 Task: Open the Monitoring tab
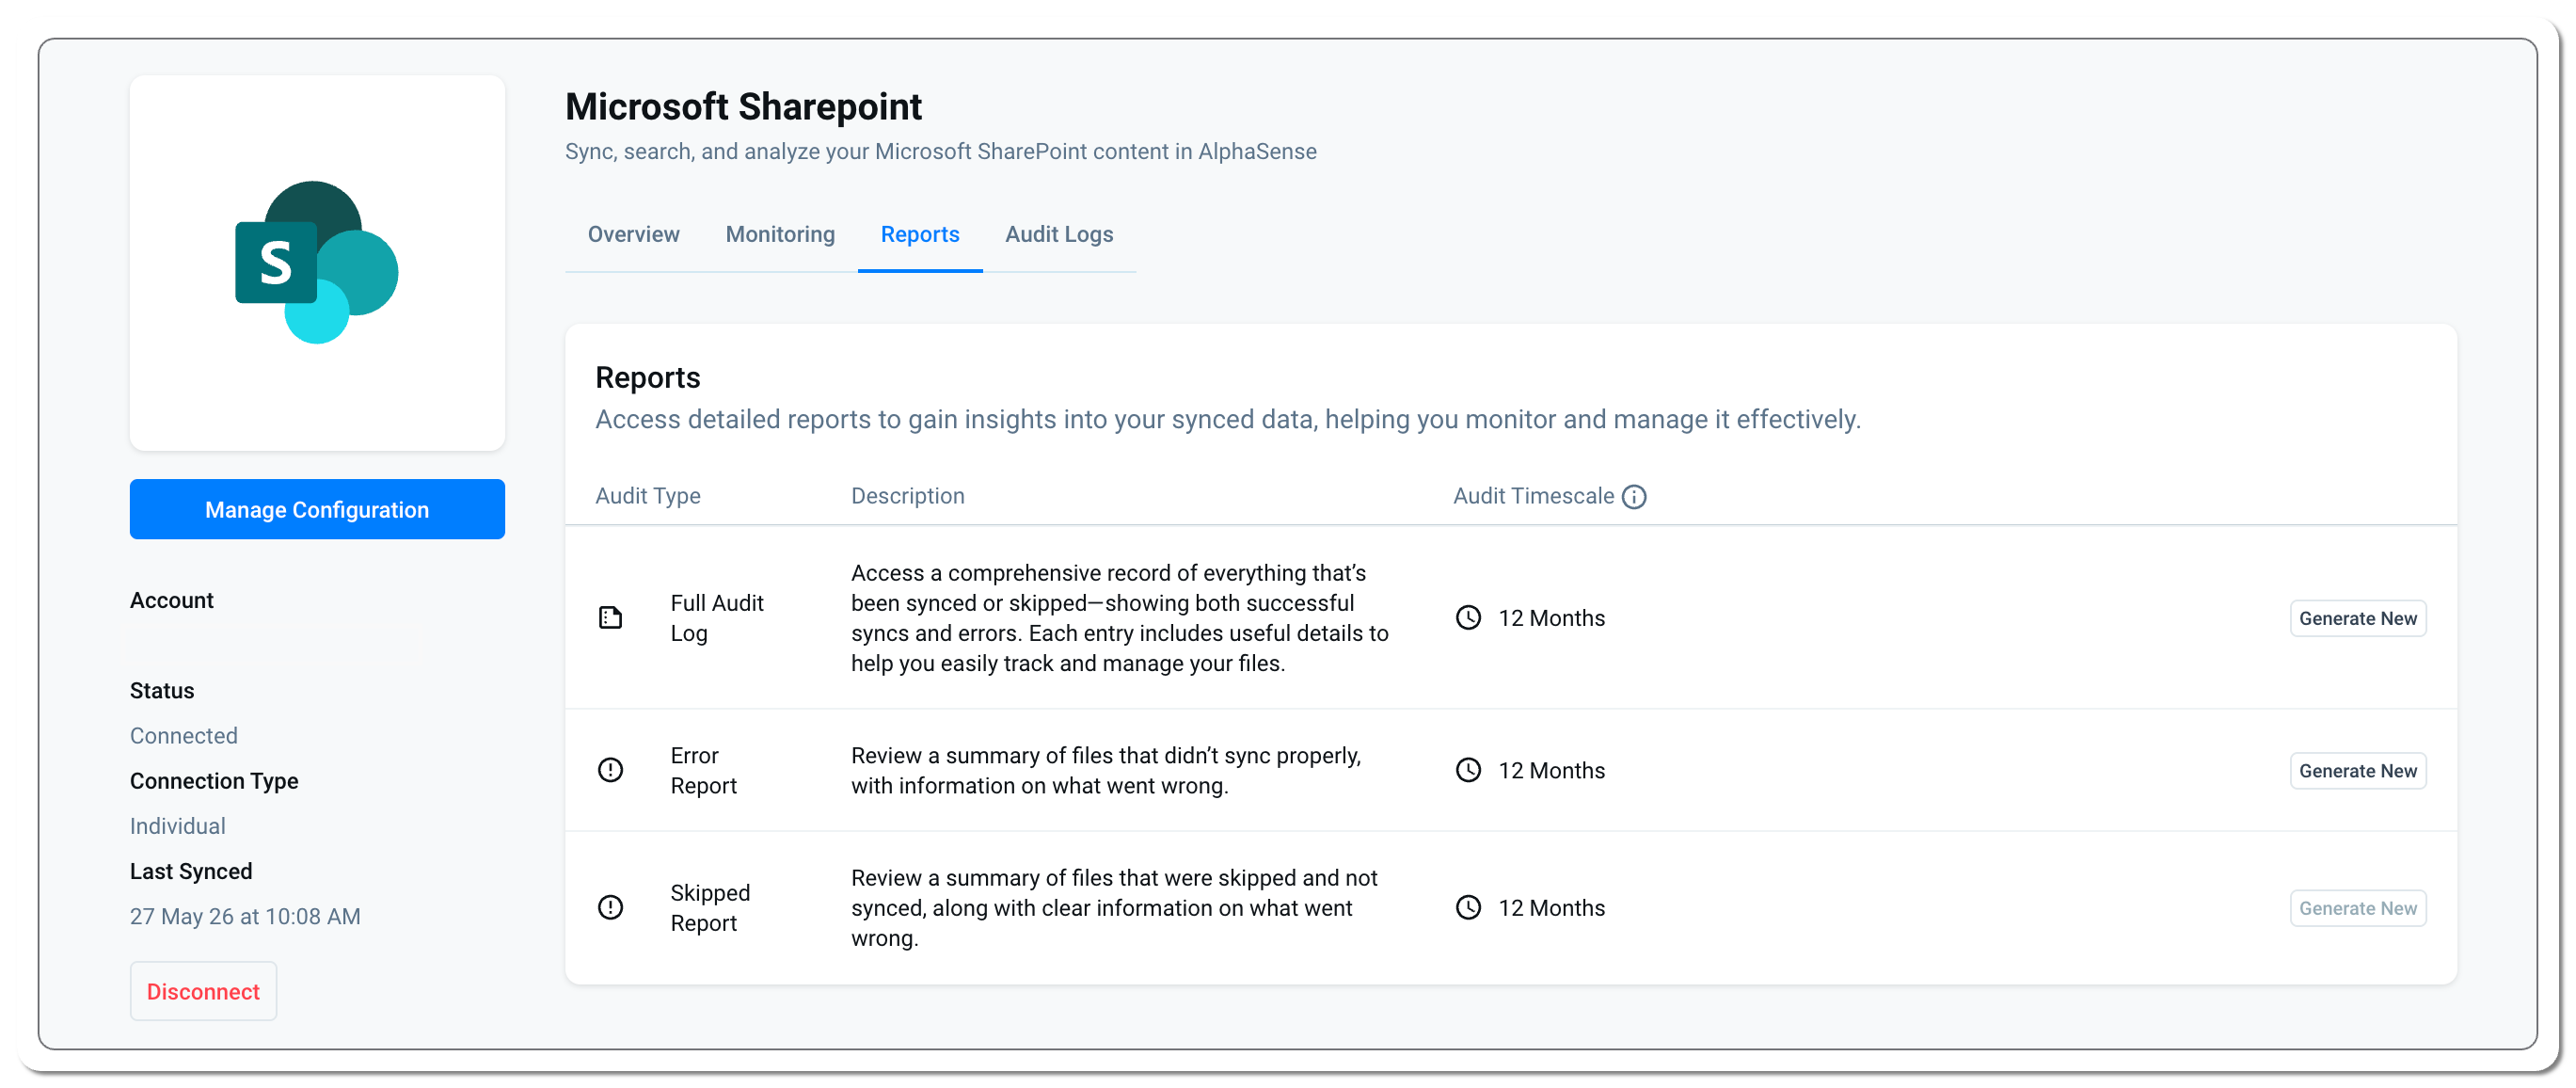(780, 234)
